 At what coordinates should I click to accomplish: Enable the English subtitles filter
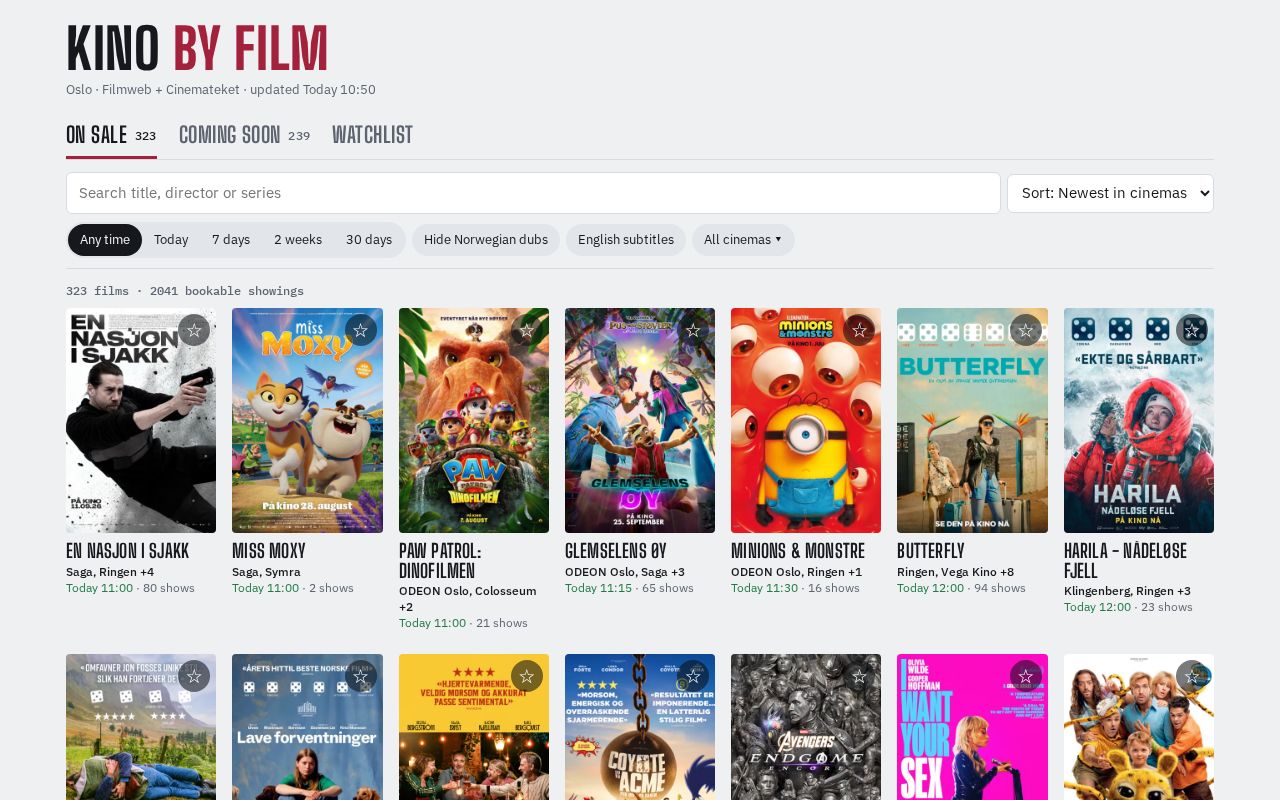tap(626, 240)
